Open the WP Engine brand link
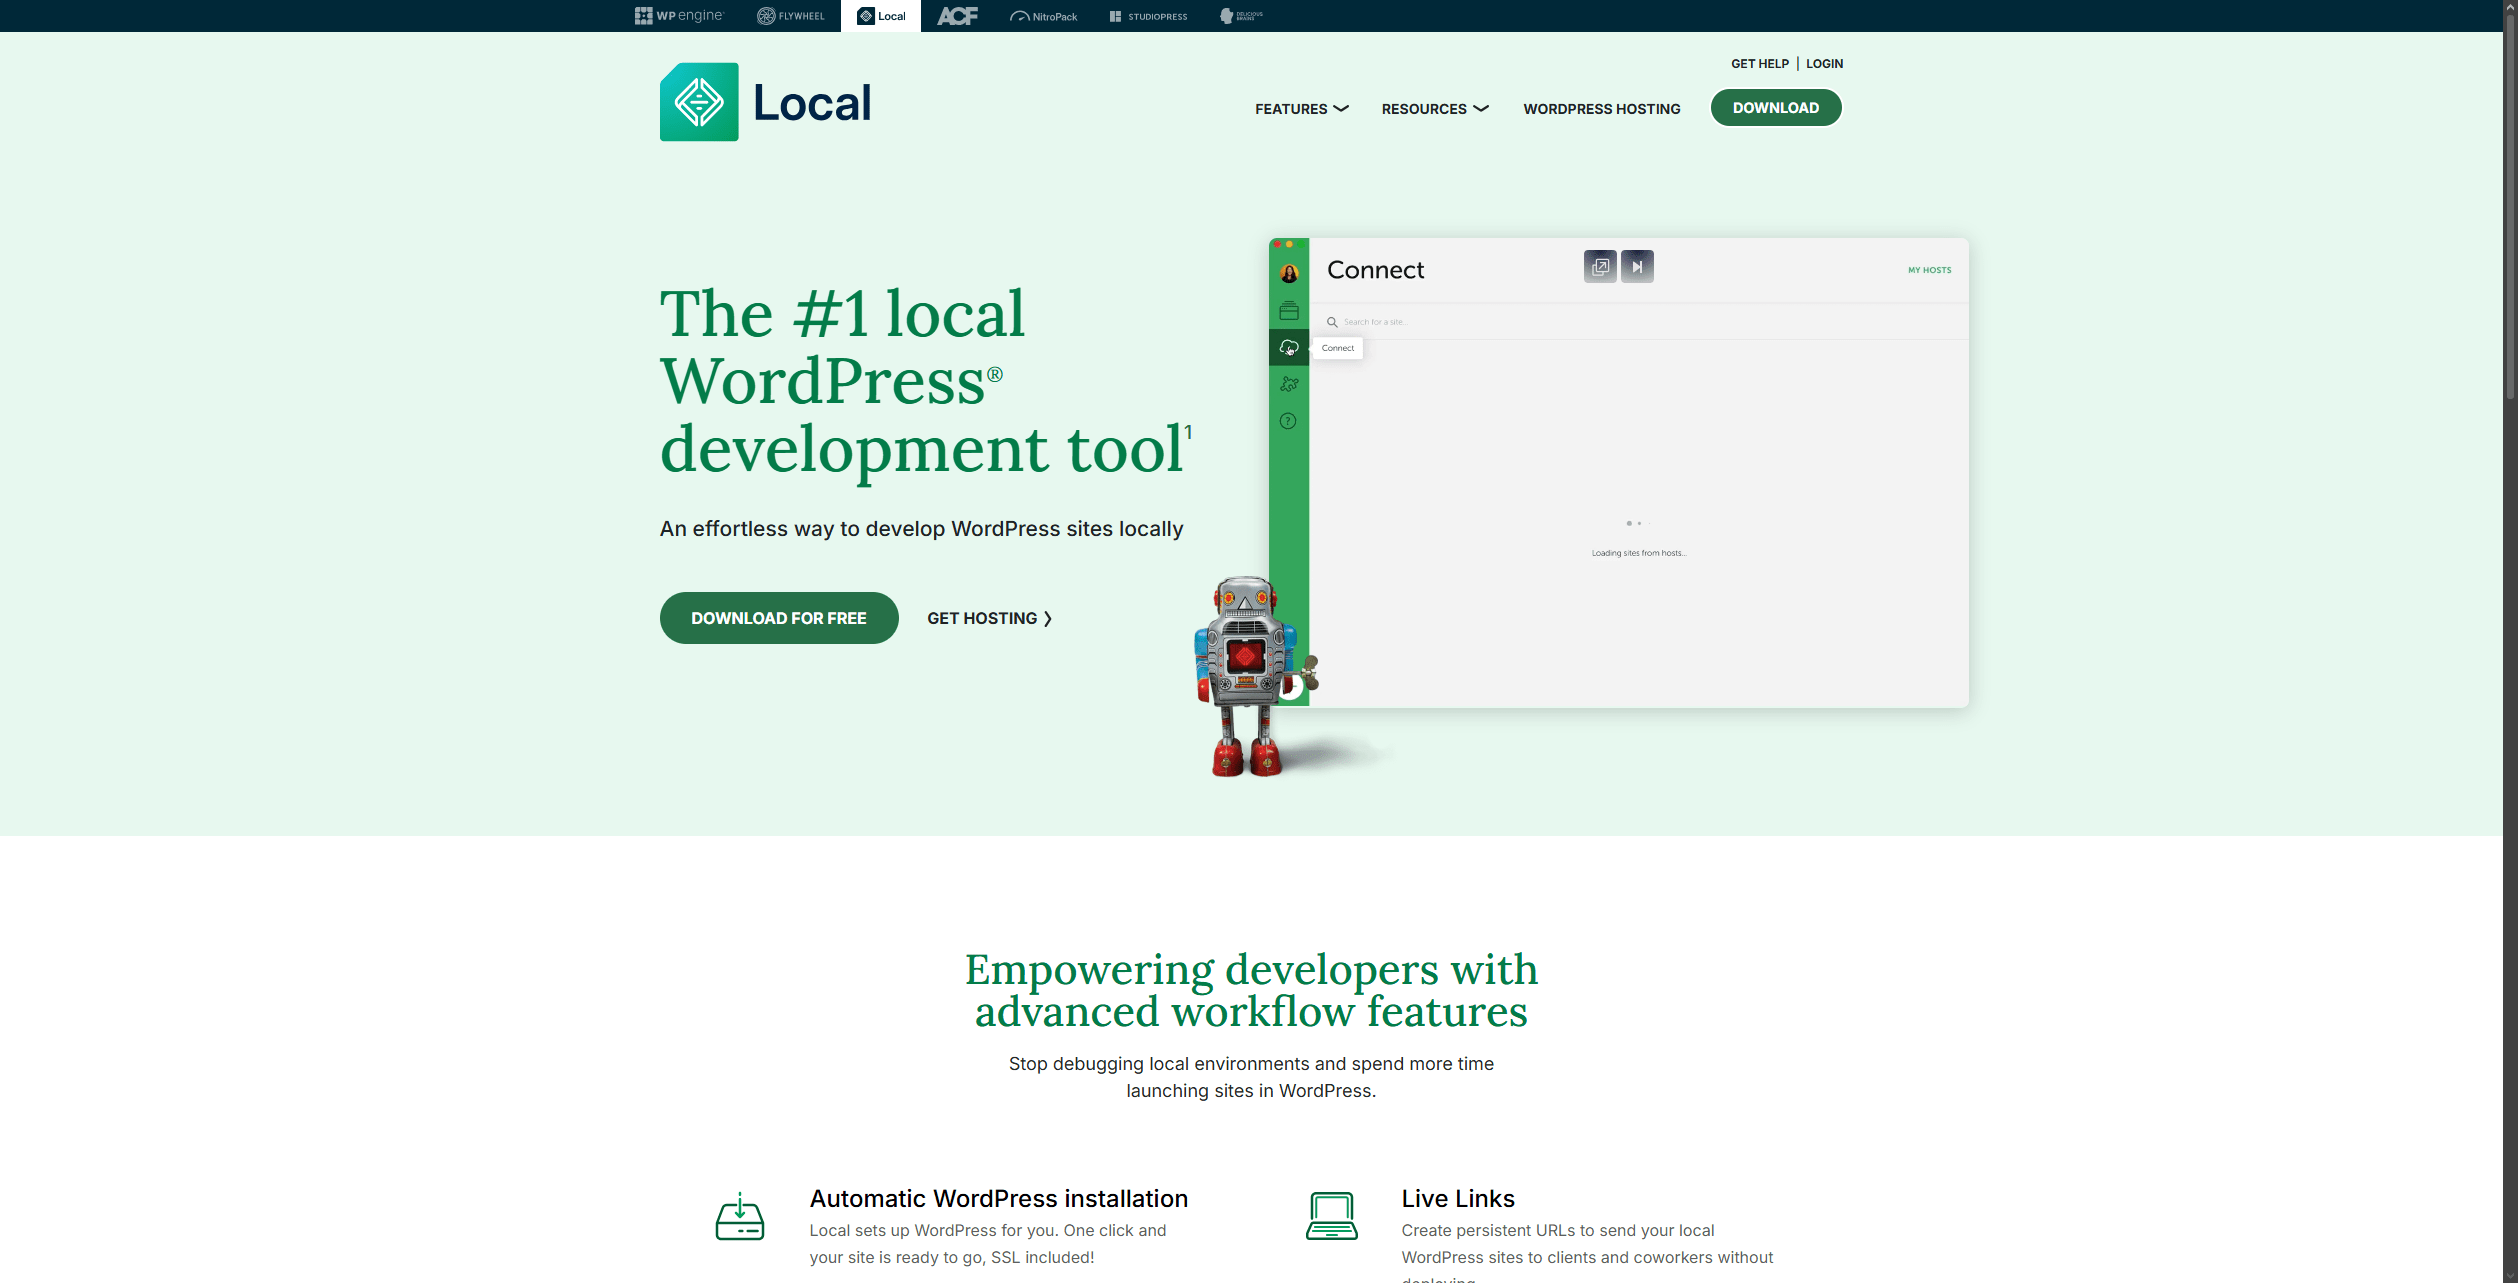 (679, 16)
